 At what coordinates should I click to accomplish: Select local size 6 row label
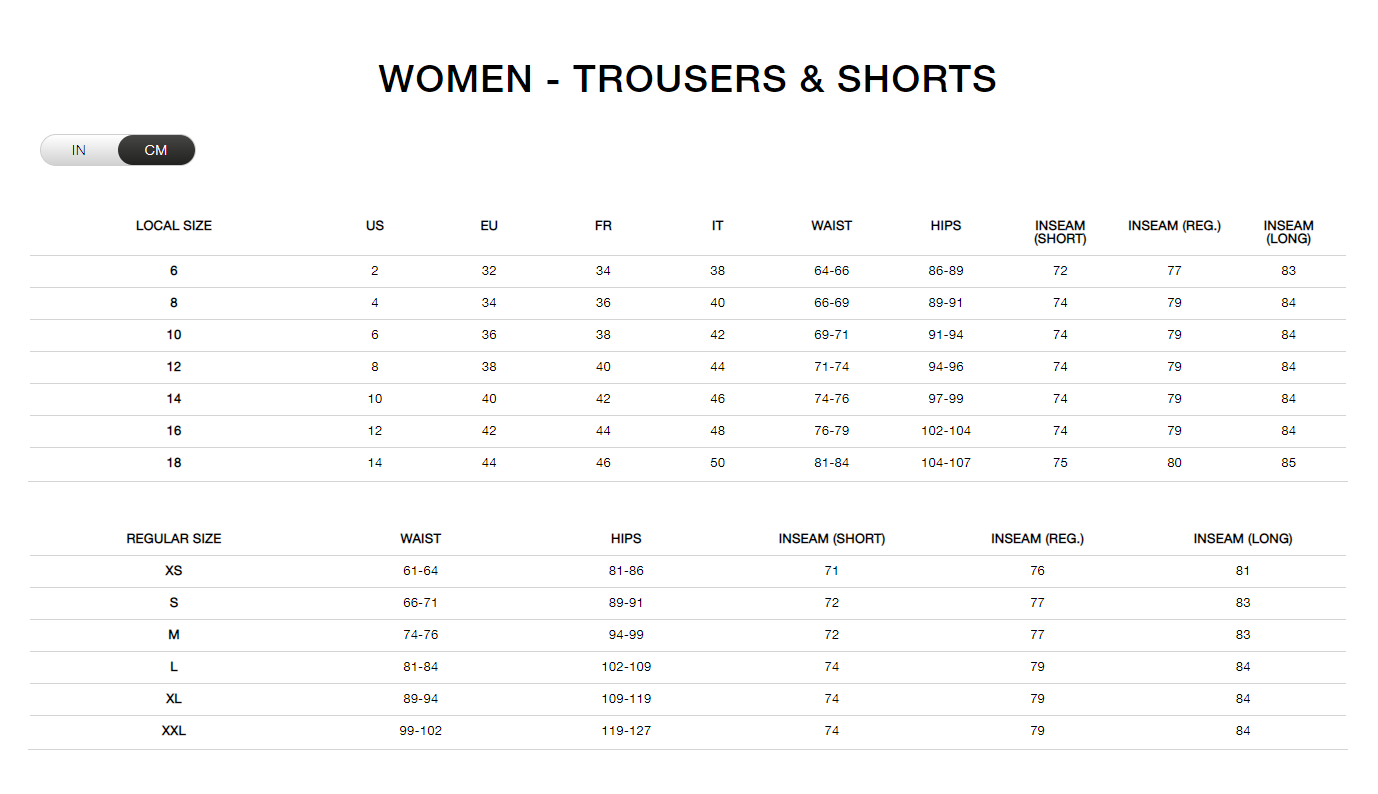click(174, 271)
